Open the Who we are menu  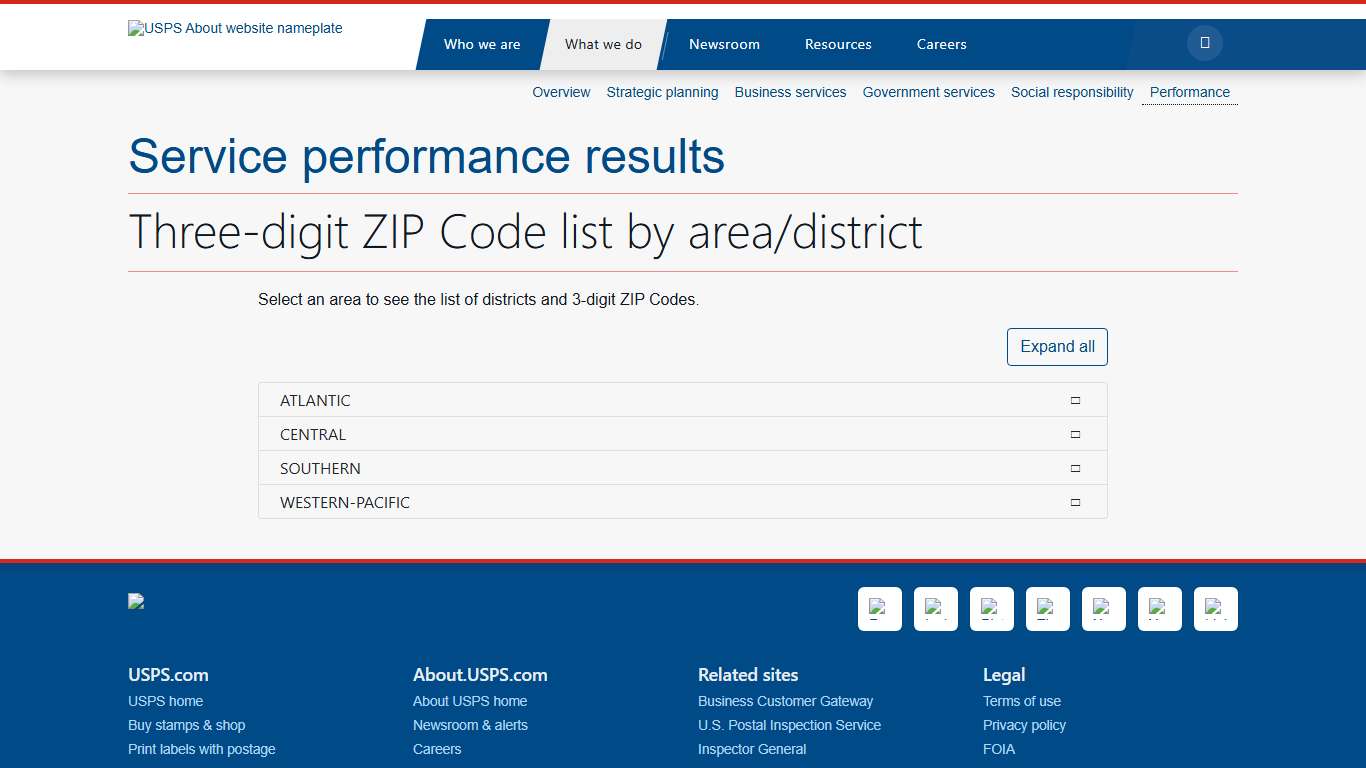(x=482, y=44)
